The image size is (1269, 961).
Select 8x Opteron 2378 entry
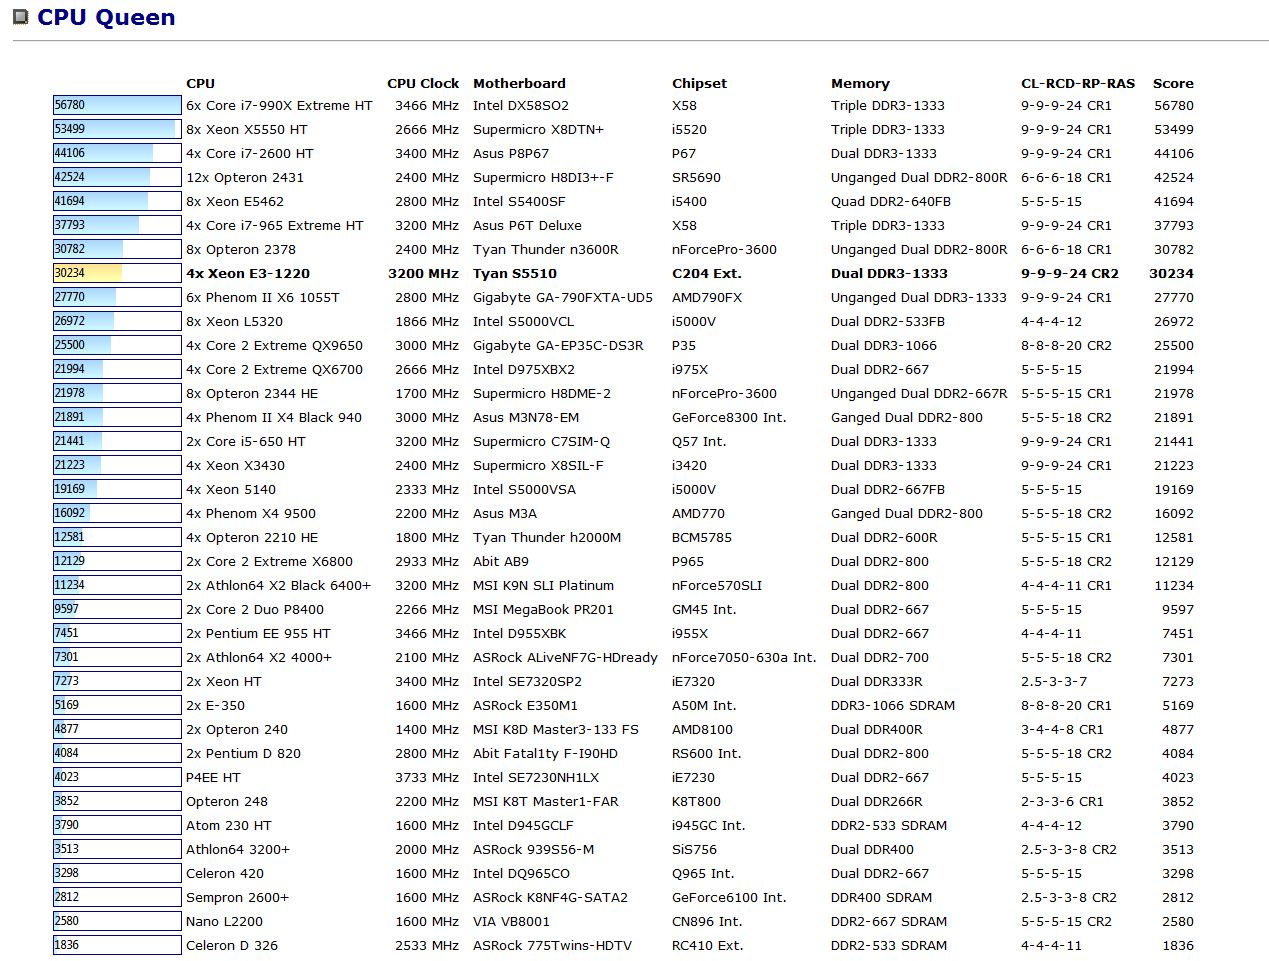[x=241, y=249]
